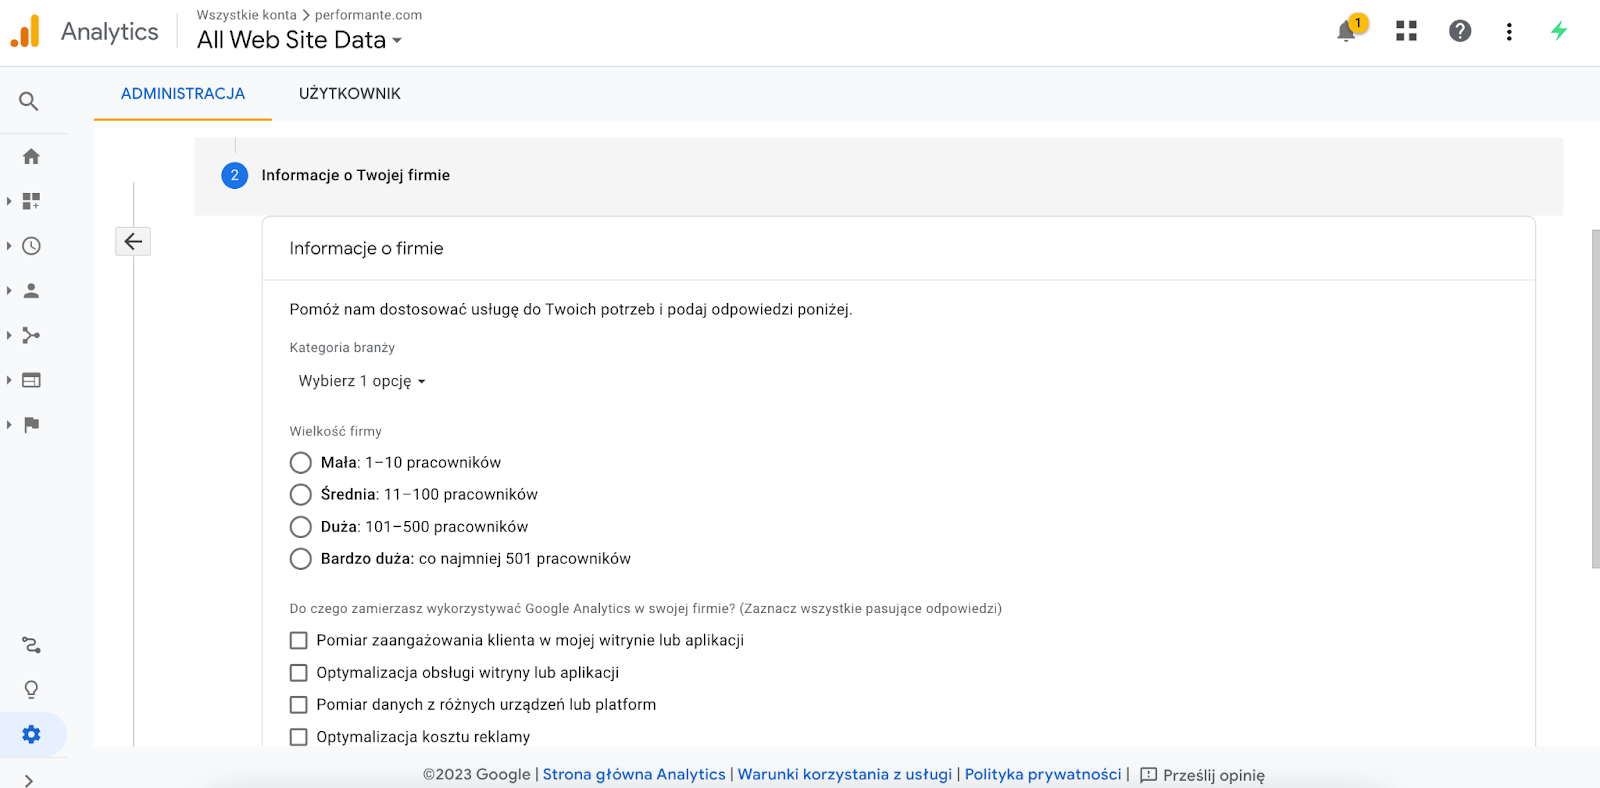Click the Discover lightbulb icon

(x=31, y=690)
